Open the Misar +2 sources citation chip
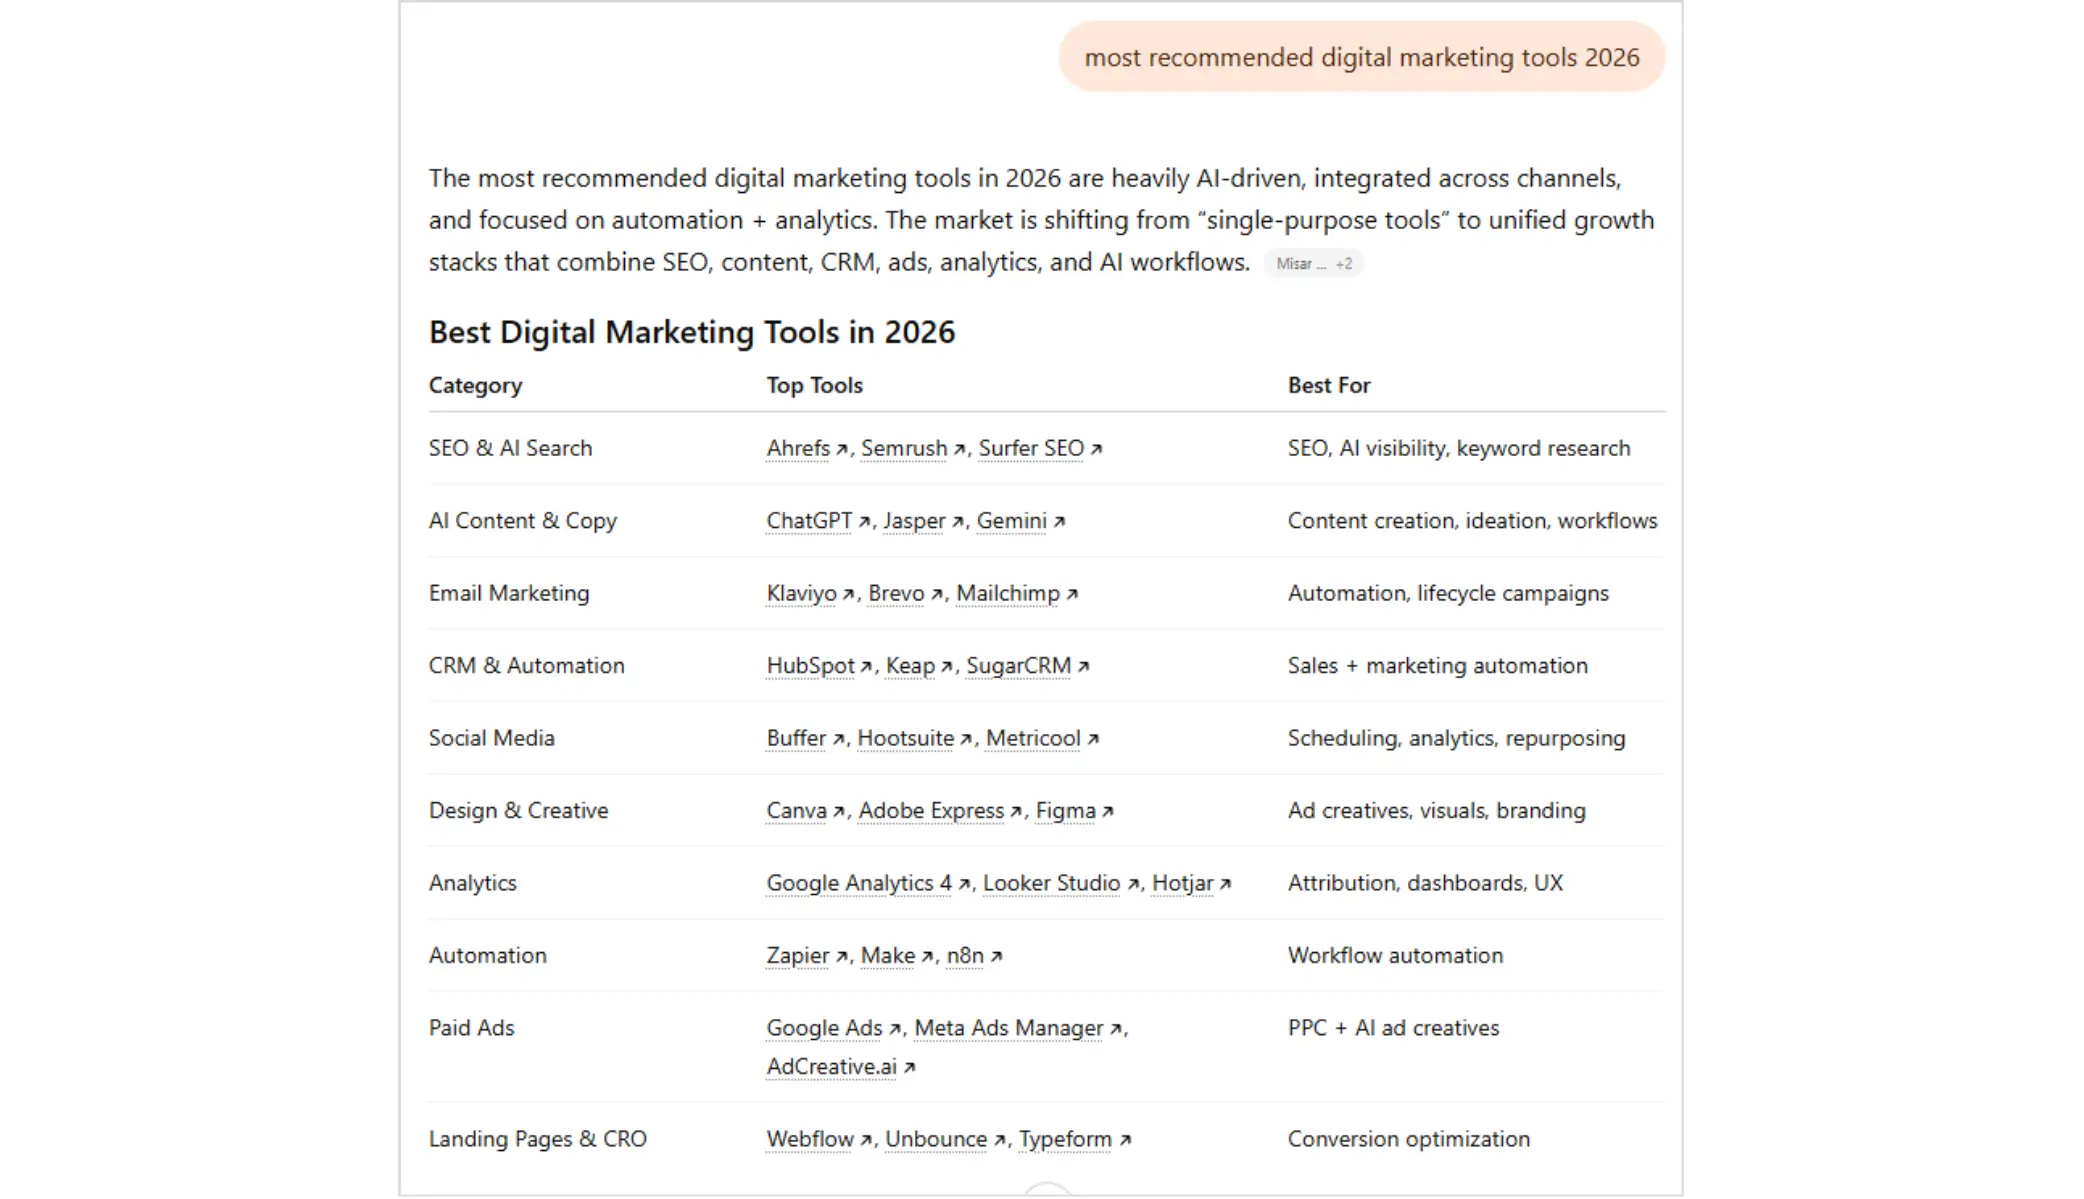This screenshot has width=2084, height=1199. (x=1313, y=263)
